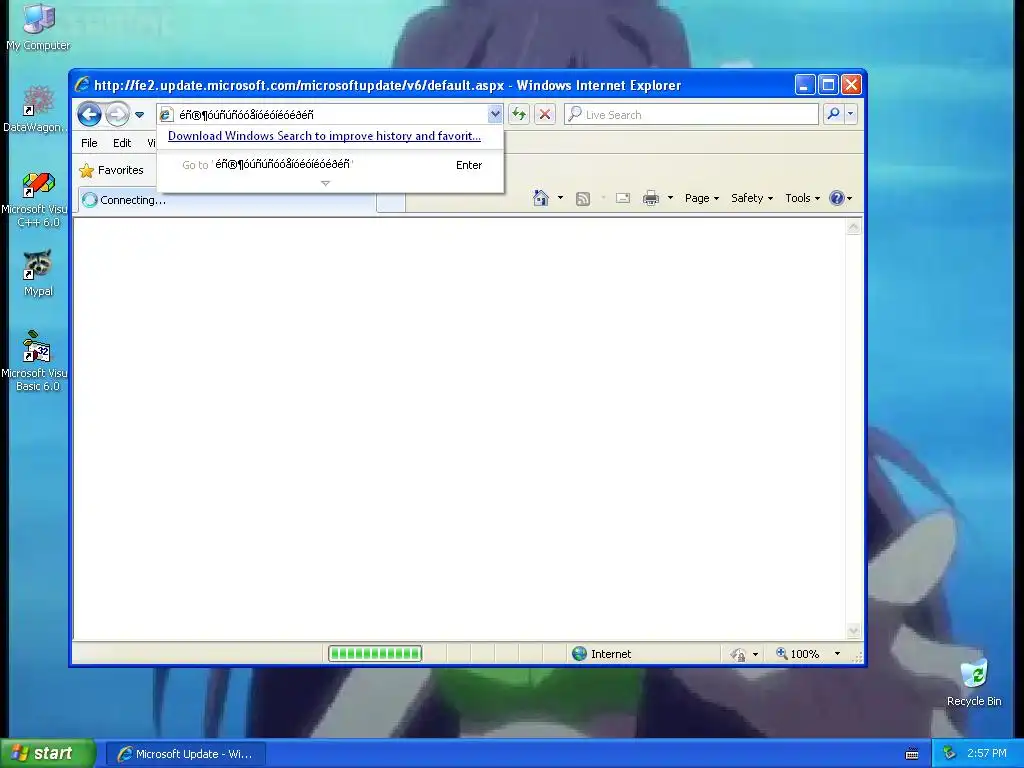
Task: Click the Forward navigation arrow
Action: [x=118, y=114]
